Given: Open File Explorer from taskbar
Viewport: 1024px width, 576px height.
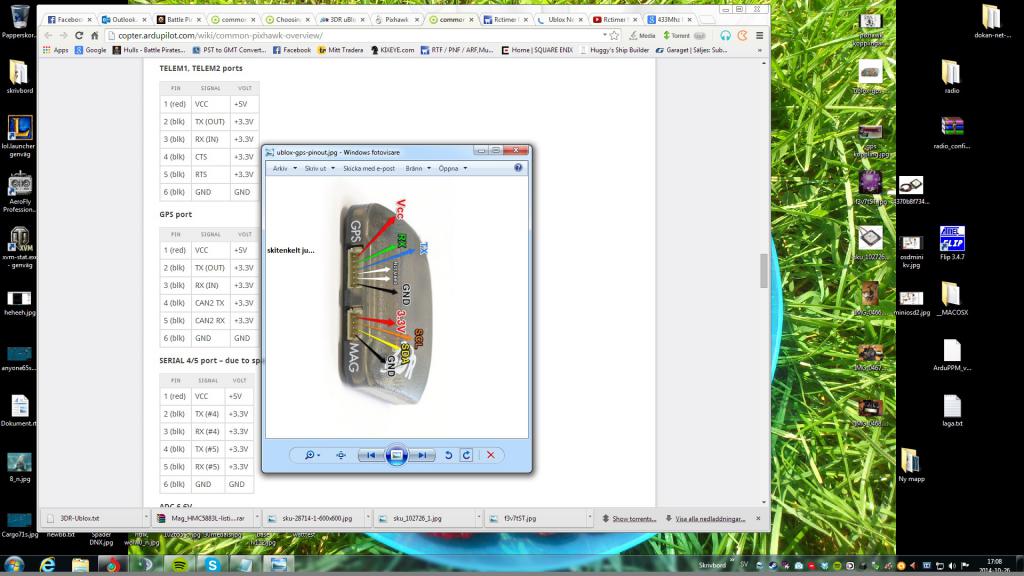Looking at the screenshot, I should pos(80,564).
